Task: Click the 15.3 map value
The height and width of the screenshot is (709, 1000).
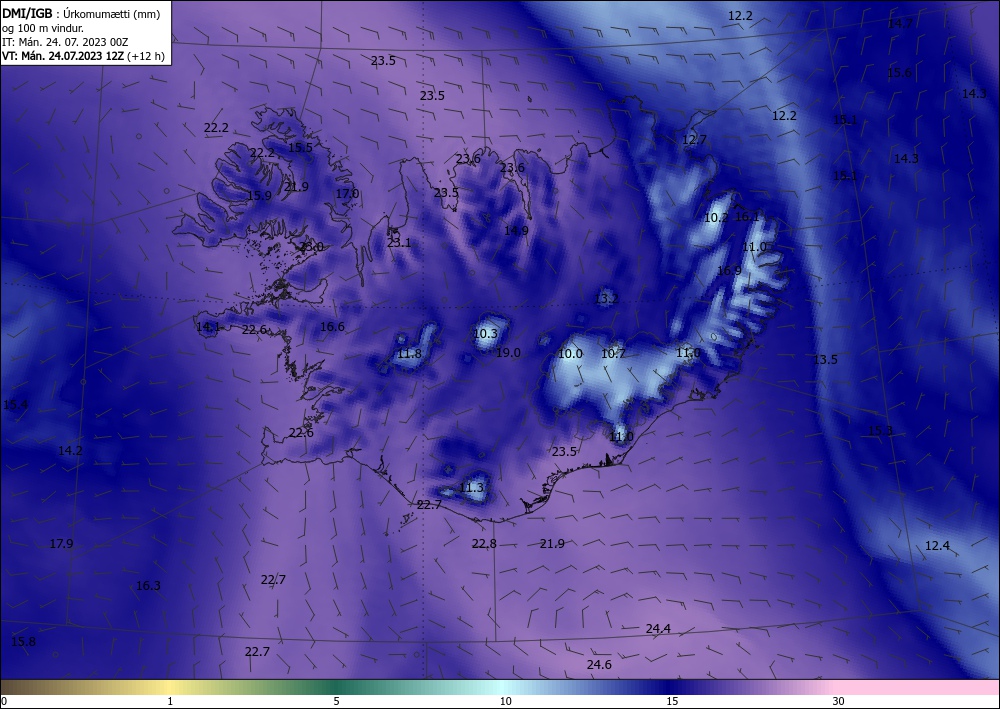Action: [880, 431]
